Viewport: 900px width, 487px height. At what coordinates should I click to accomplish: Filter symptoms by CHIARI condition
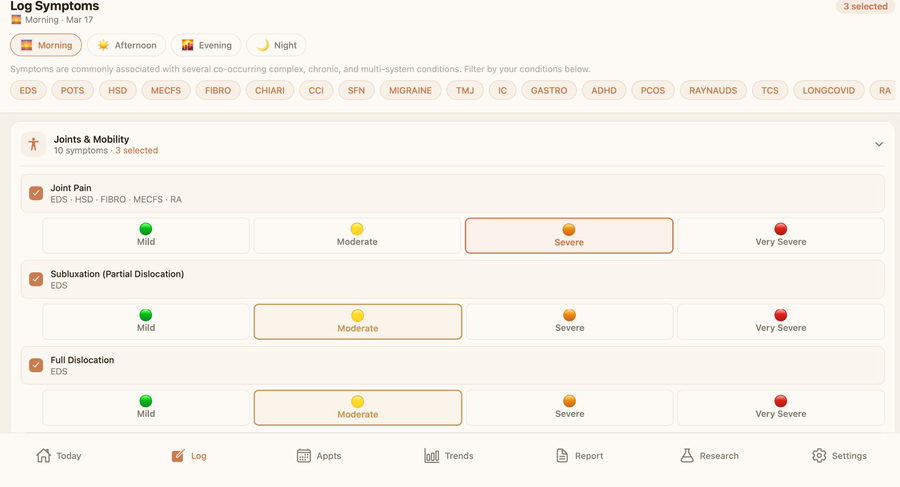pyautogui.click(x=270, y=90)
